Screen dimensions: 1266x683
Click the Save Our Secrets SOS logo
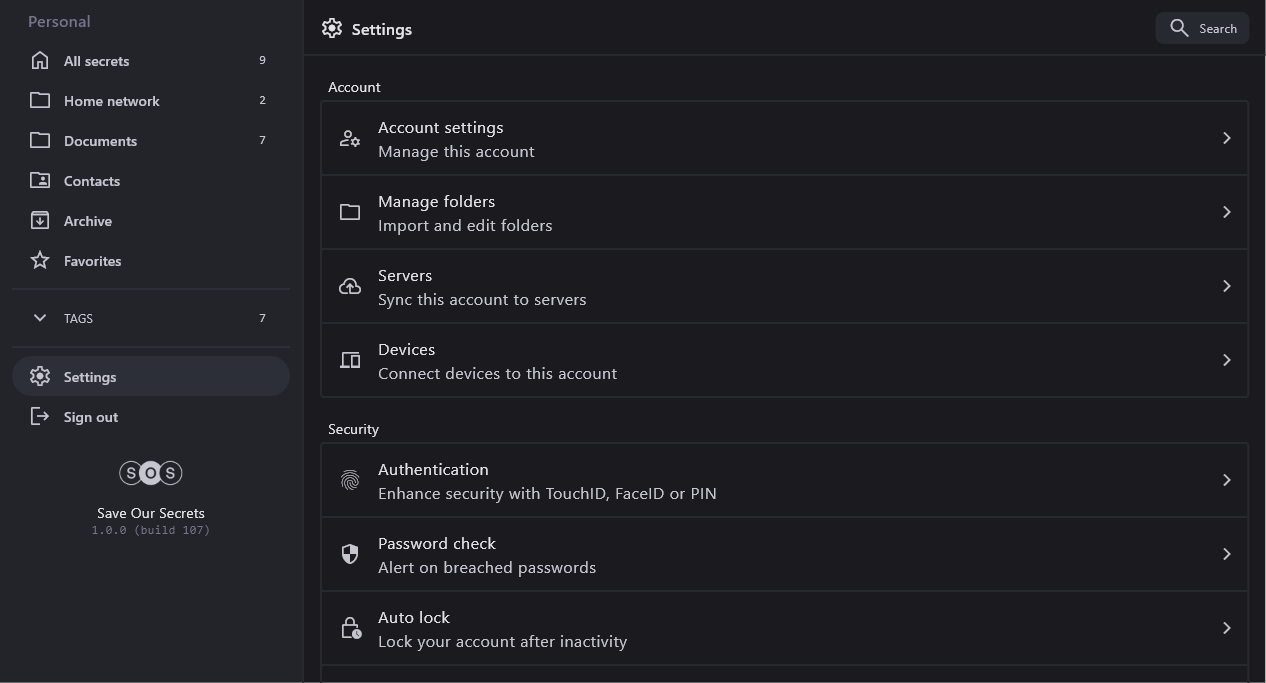151,473
